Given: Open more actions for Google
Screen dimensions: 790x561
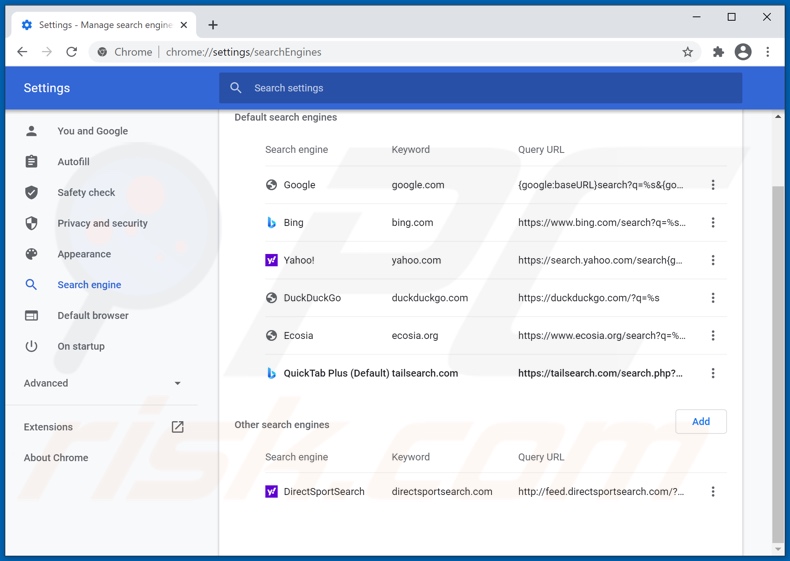Looking at the screenshot, I should 712,185.
